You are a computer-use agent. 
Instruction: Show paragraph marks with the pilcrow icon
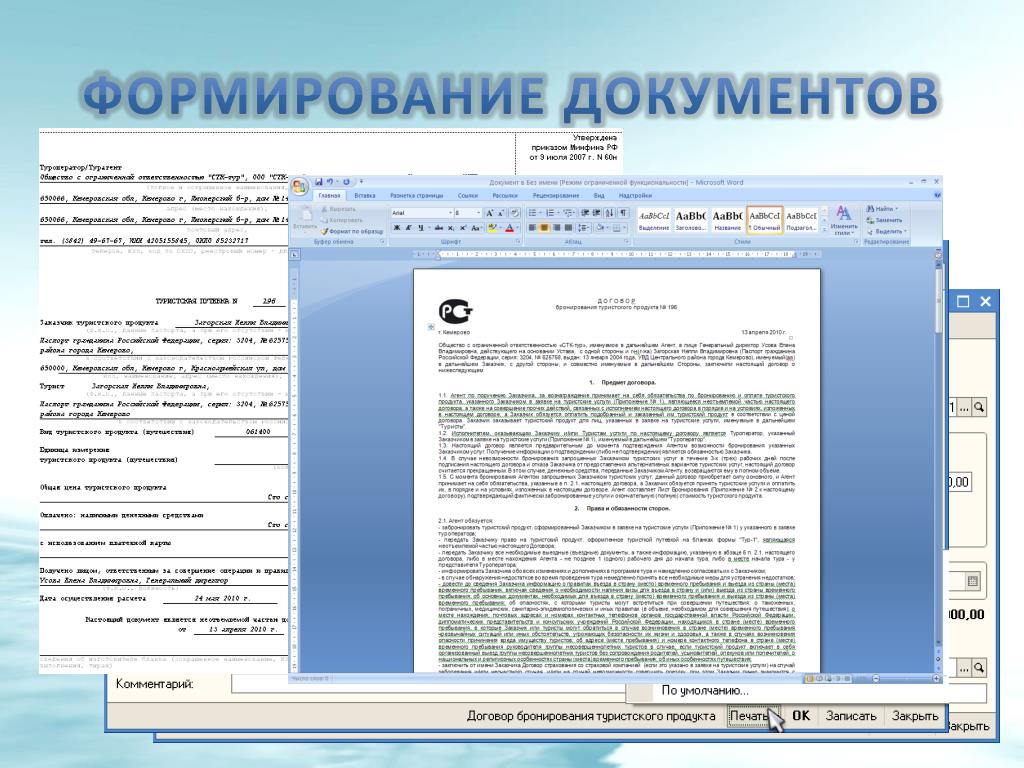pyautogui.click(x=624, y=213)
